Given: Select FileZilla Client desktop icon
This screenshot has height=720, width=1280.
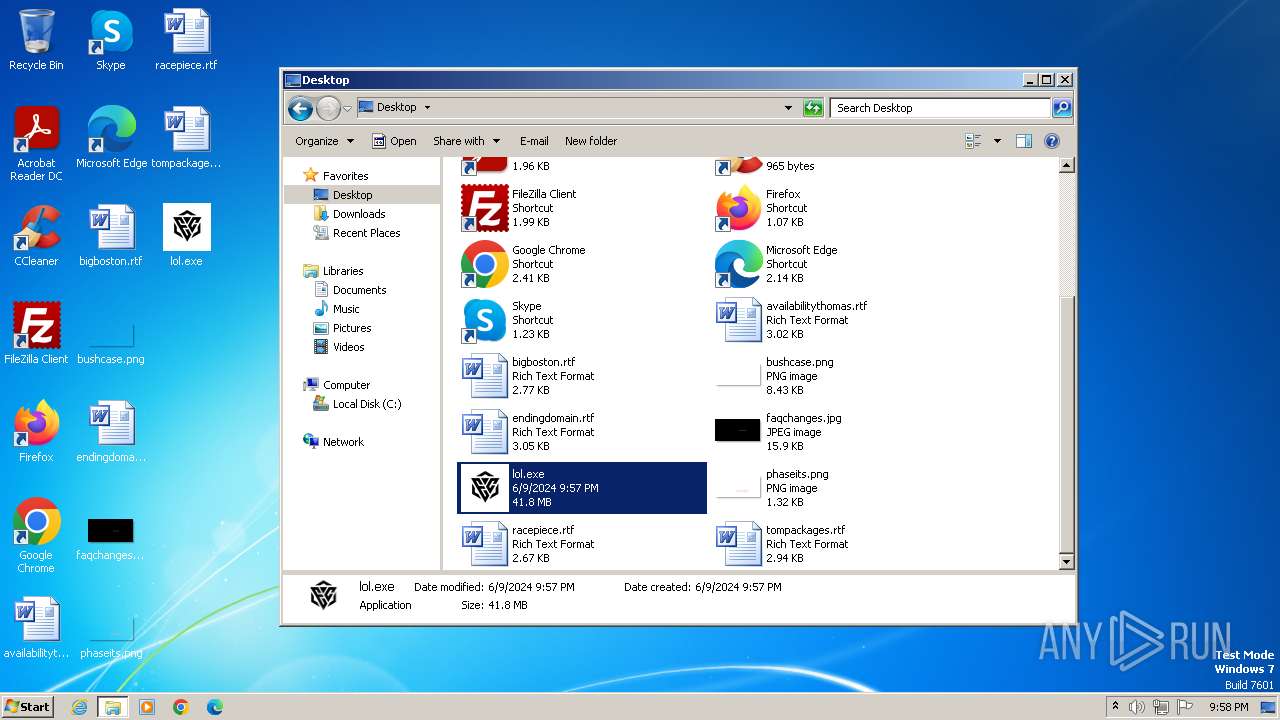Looking at the screenshot, I should (36, 334).
